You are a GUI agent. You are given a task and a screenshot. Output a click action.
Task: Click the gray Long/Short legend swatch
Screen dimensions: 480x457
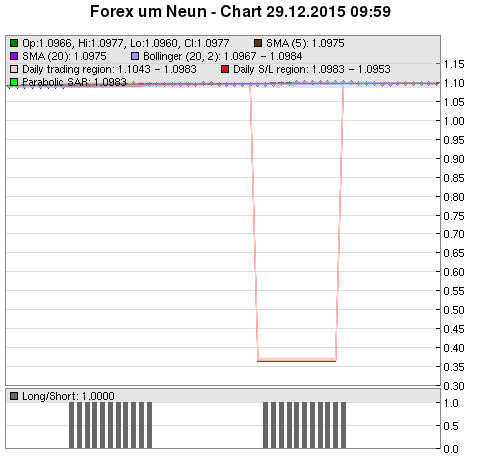(x=14, y=396)
